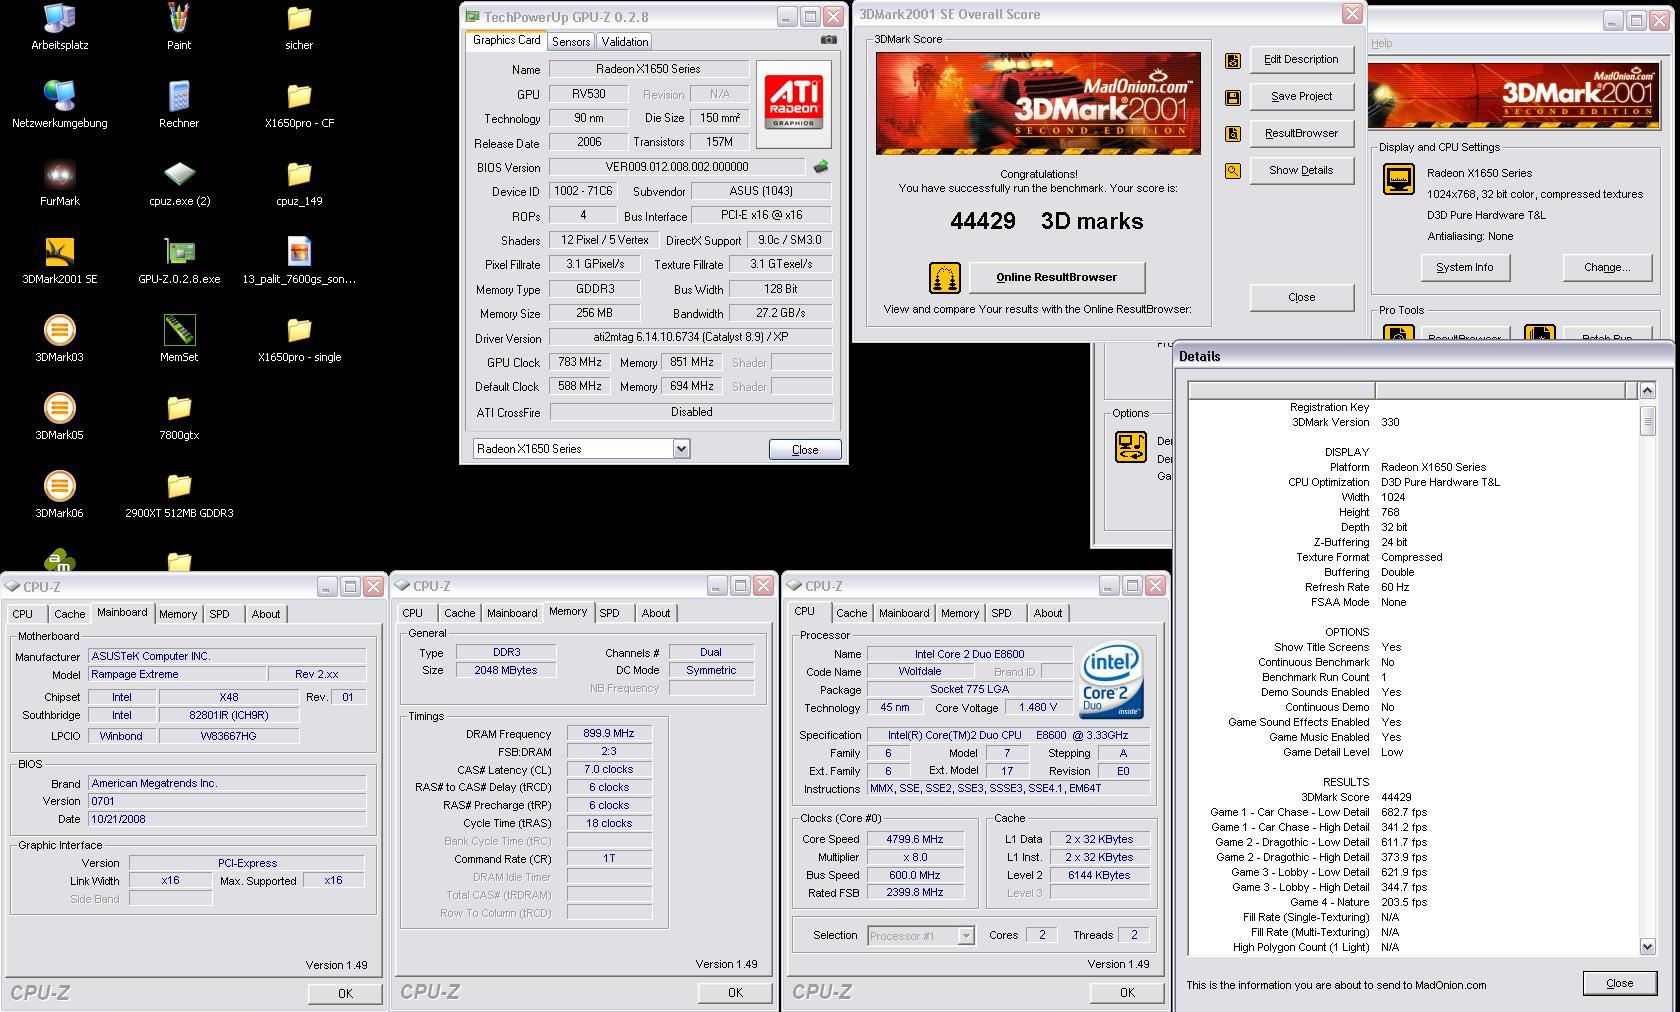Open the About tab in CPU CPU-Z window
The width and height of the screenshot is (1680, 1012).
(x=1048, y=613)
